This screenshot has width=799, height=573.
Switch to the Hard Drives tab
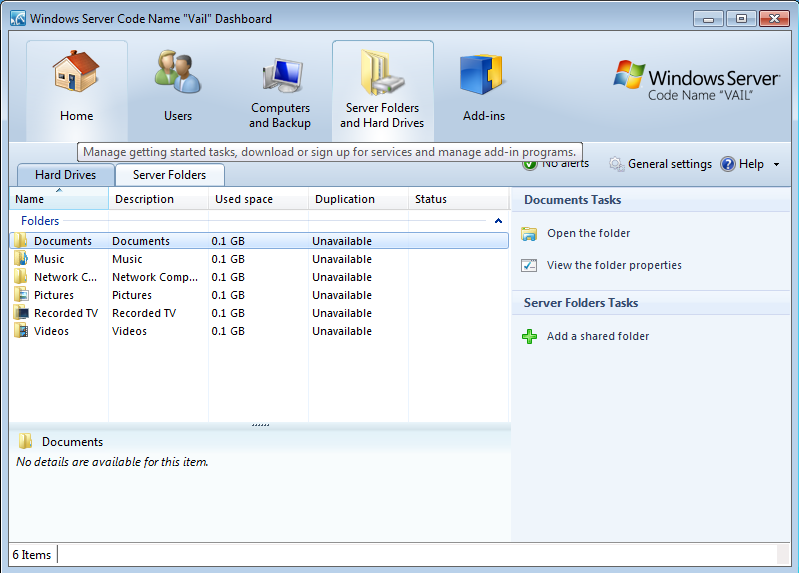pyautogui.click(x=66, y=175)
